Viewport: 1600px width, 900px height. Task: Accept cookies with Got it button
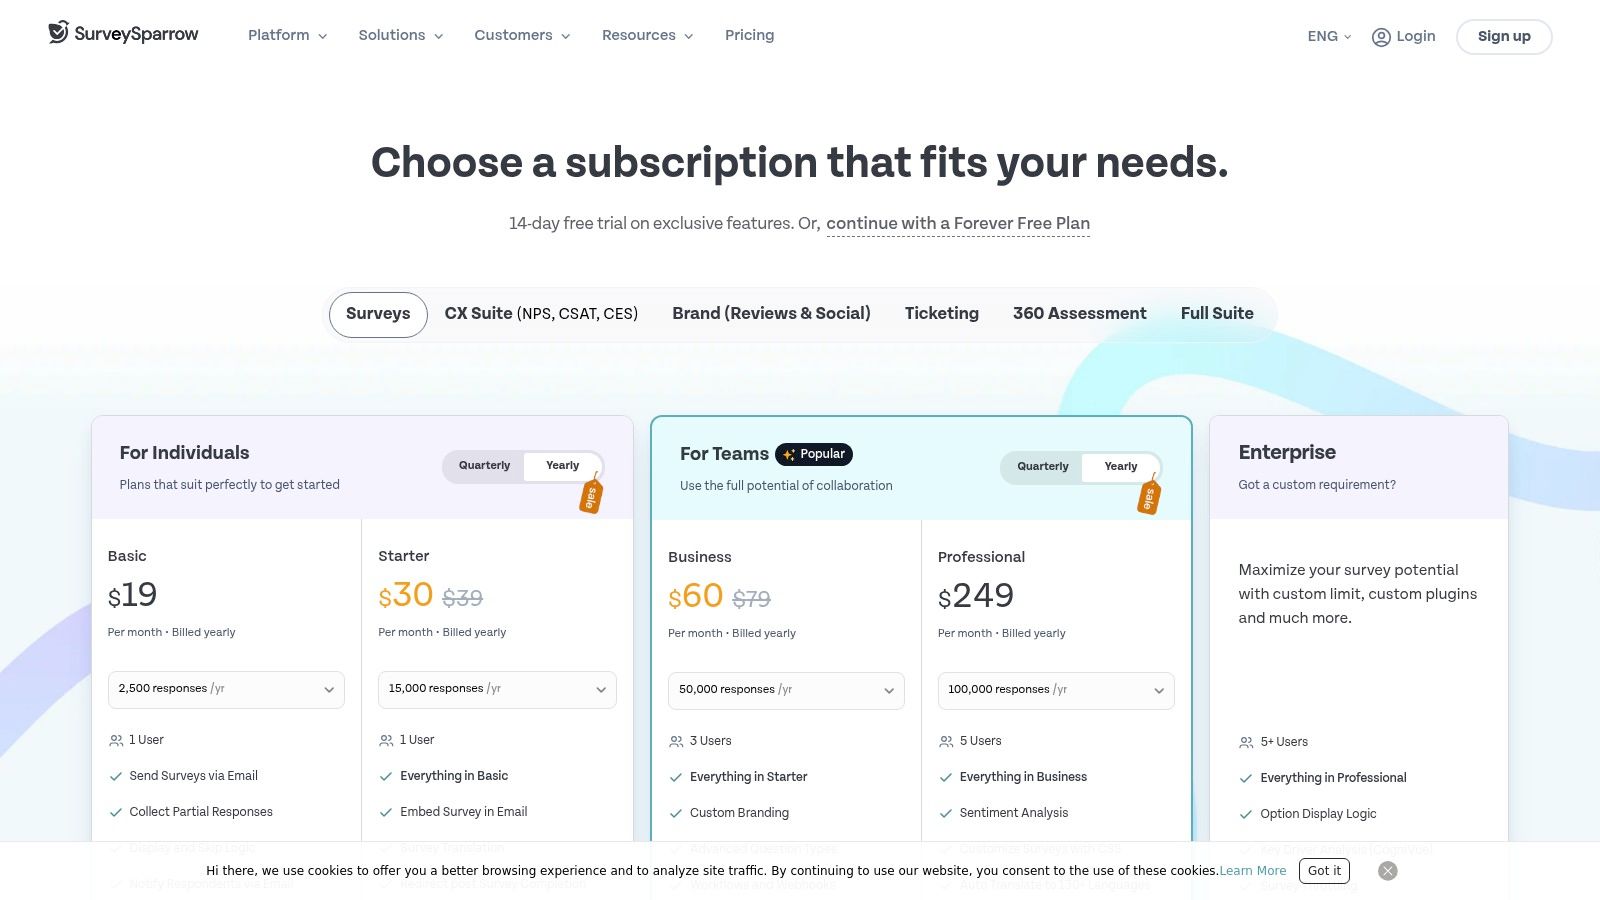pyautogui.click(x=1324, y=871)
